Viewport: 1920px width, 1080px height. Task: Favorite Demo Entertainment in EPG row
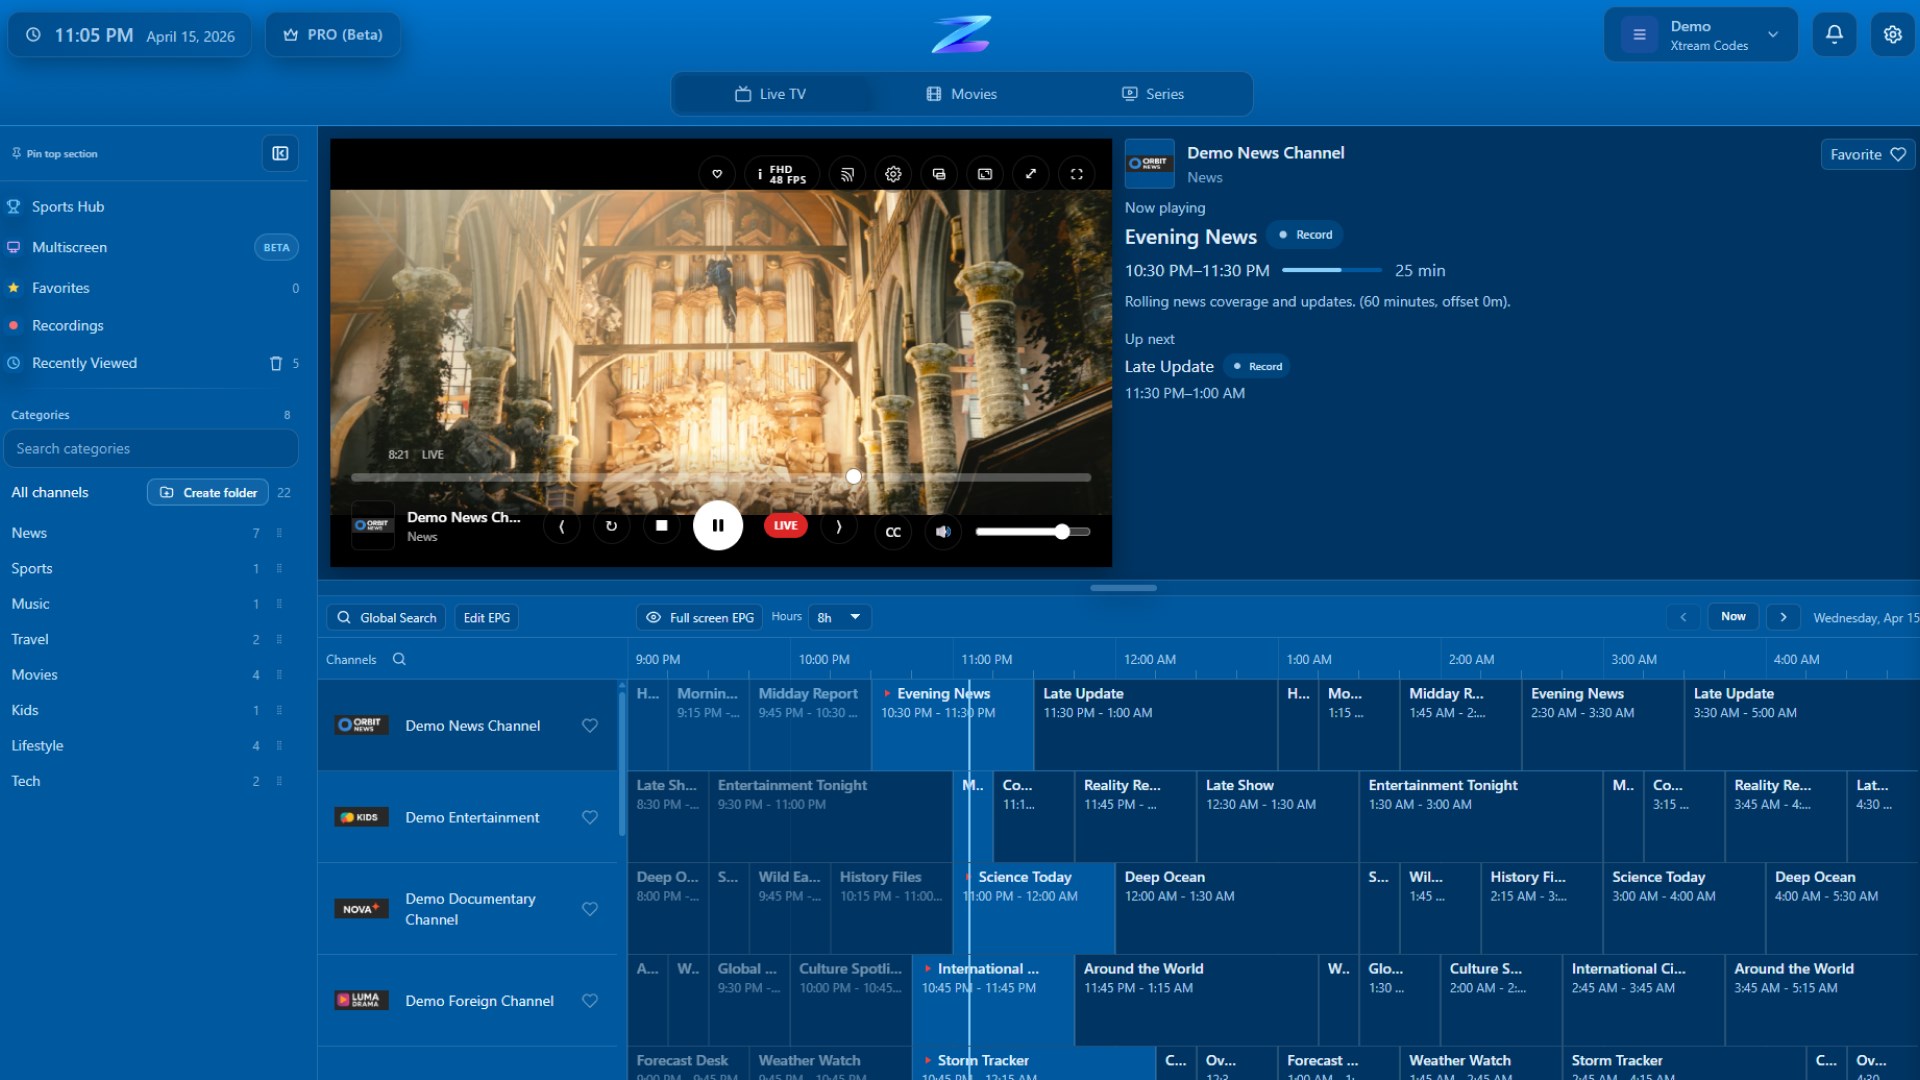[x=590, y=818]
